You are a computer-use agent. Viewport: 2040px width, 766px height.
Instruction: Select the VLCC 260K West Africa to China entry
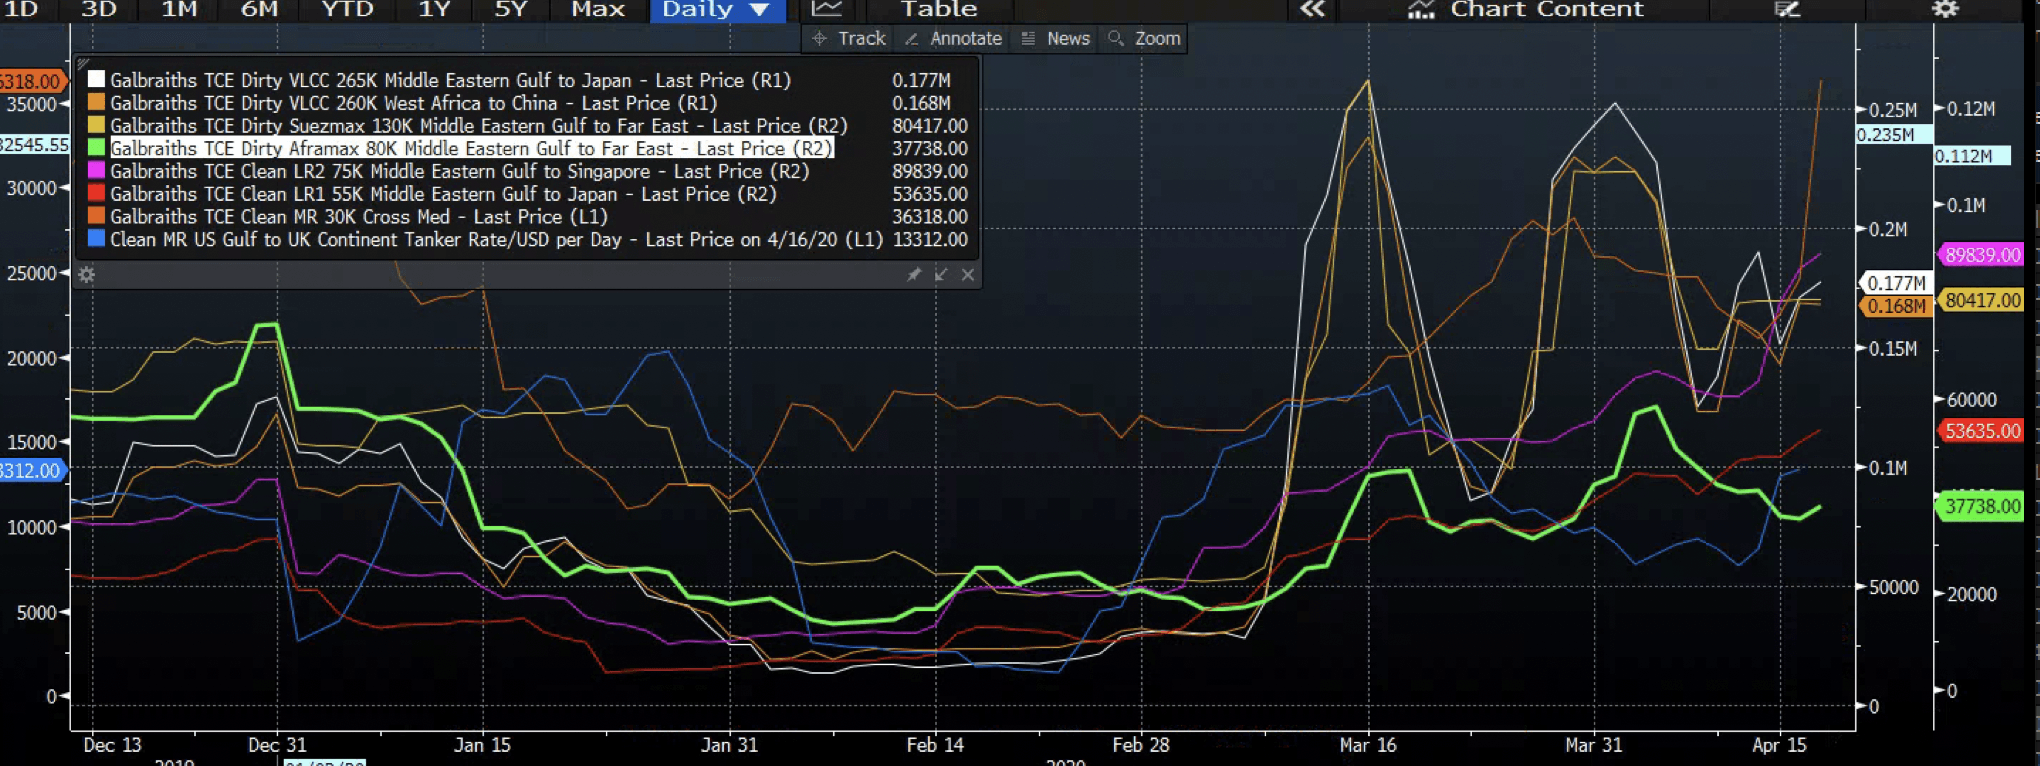[413, 103]
